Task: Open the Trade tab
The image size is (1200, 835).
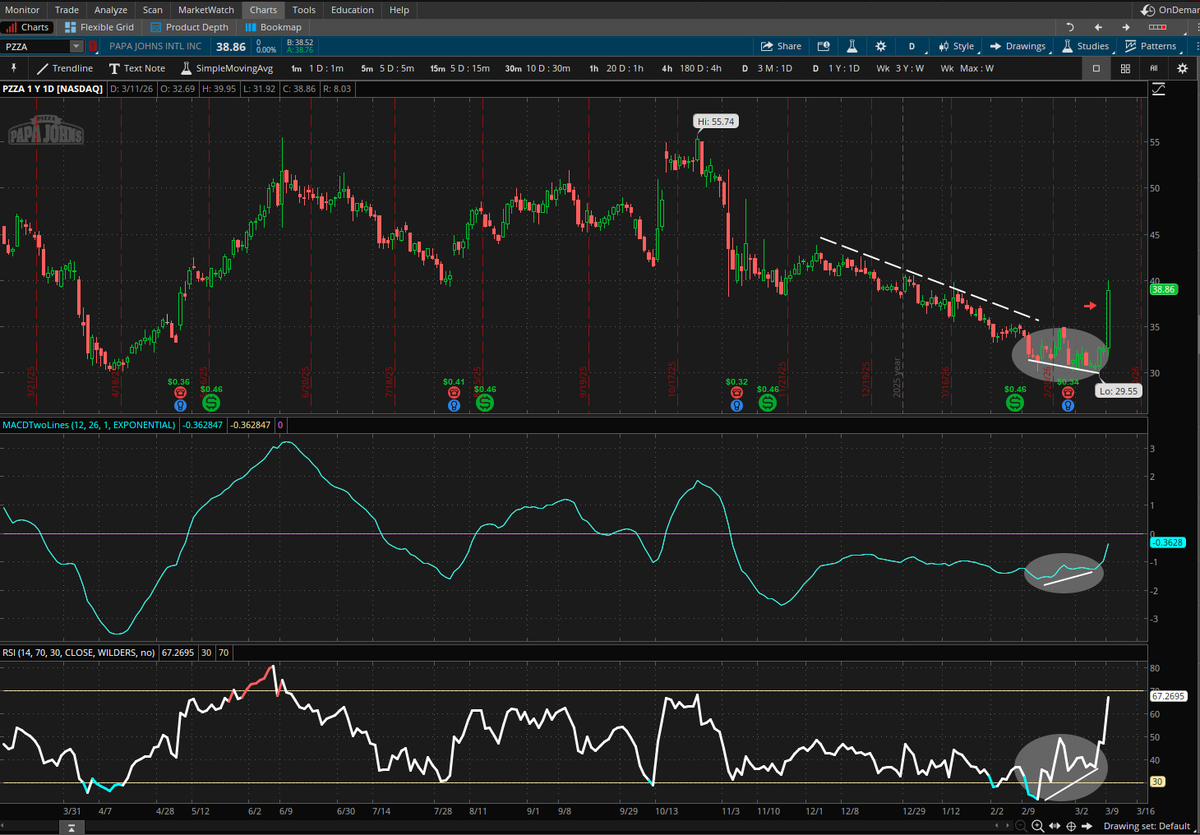Action: [67, 9]
